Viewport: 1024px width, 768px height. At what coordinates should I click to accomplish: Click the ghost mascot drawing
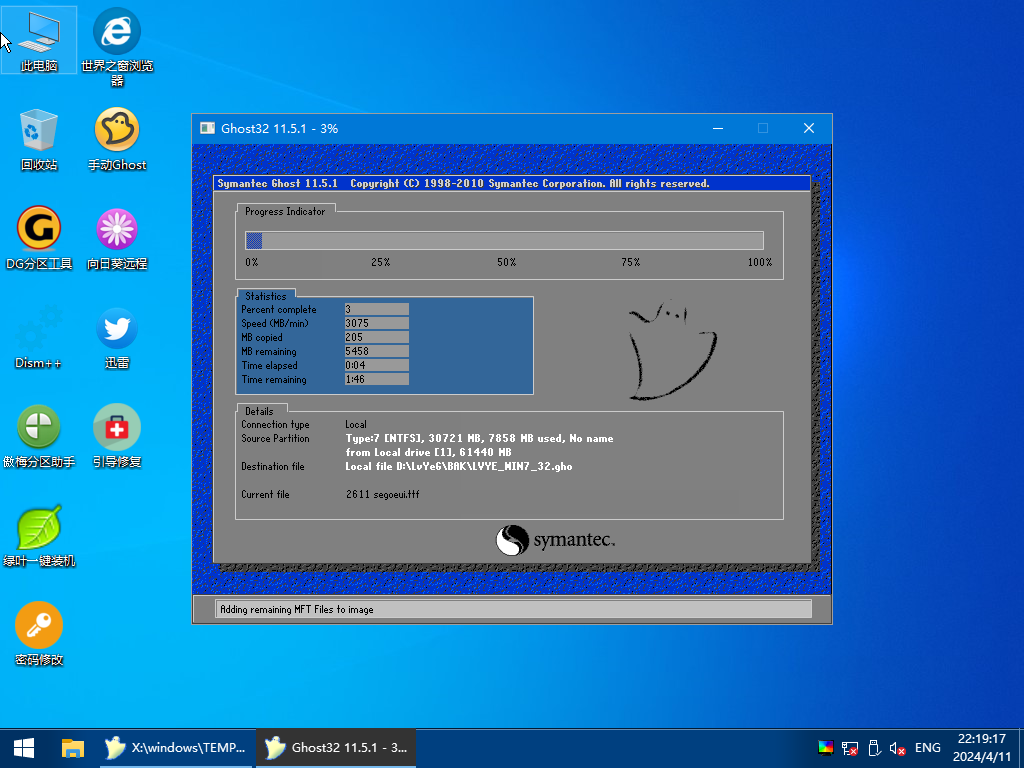click(x=671, y=350)
